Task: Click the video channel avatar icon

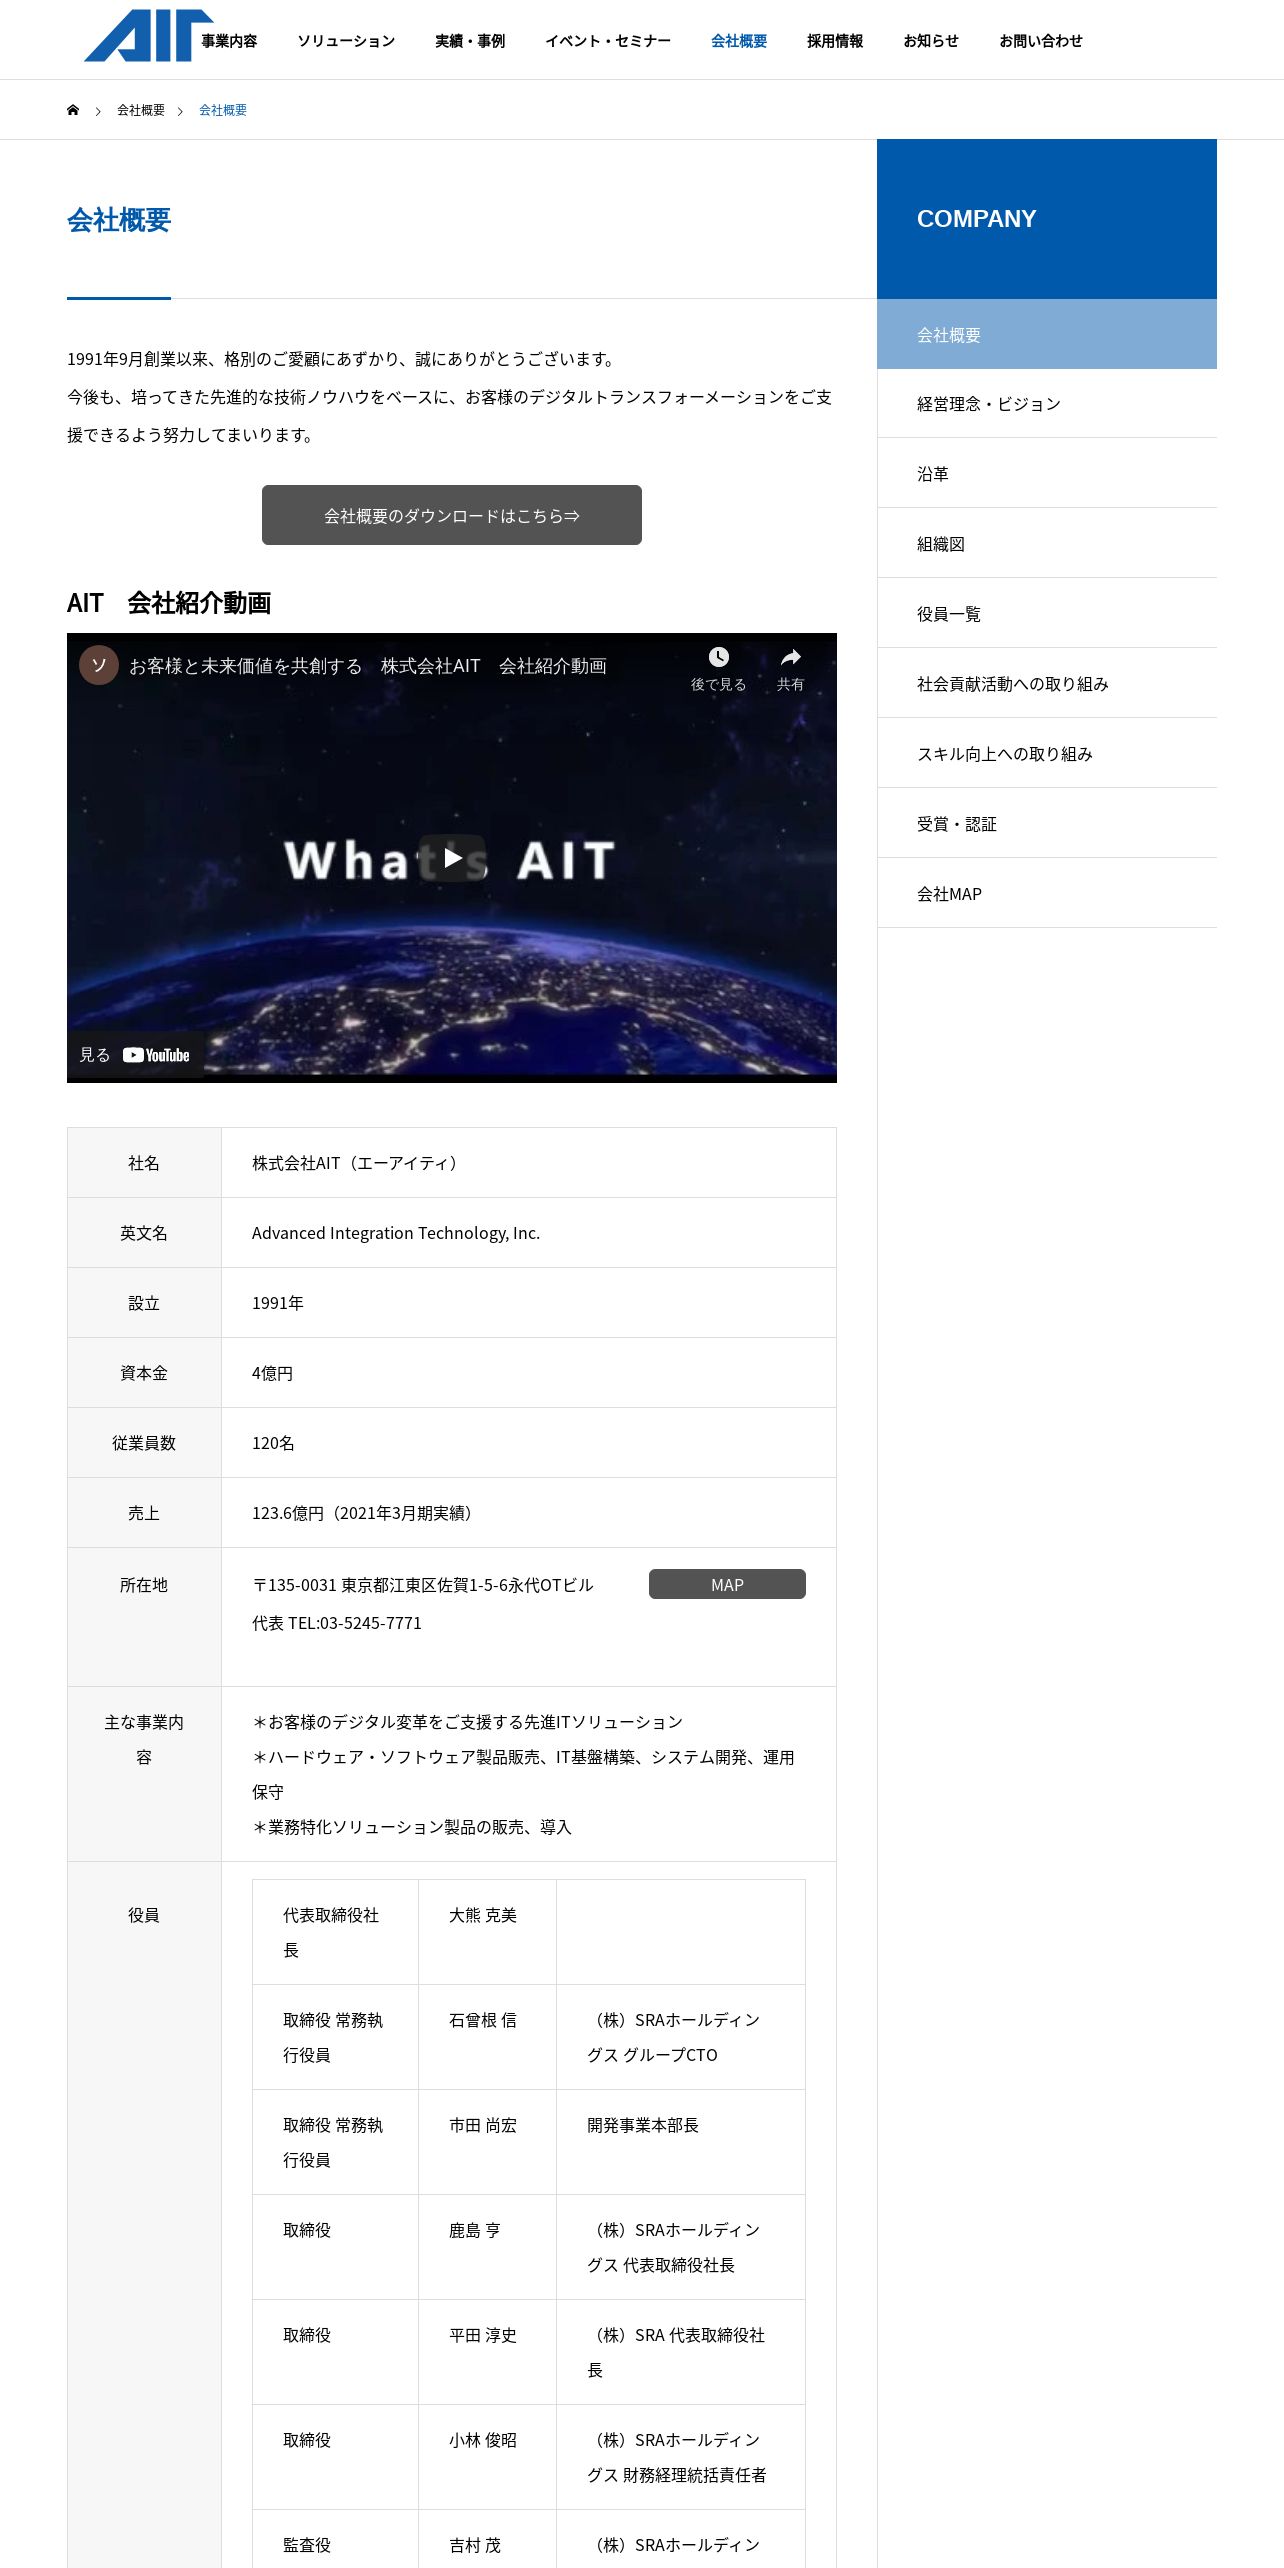Action: click(x=99, y=665)
